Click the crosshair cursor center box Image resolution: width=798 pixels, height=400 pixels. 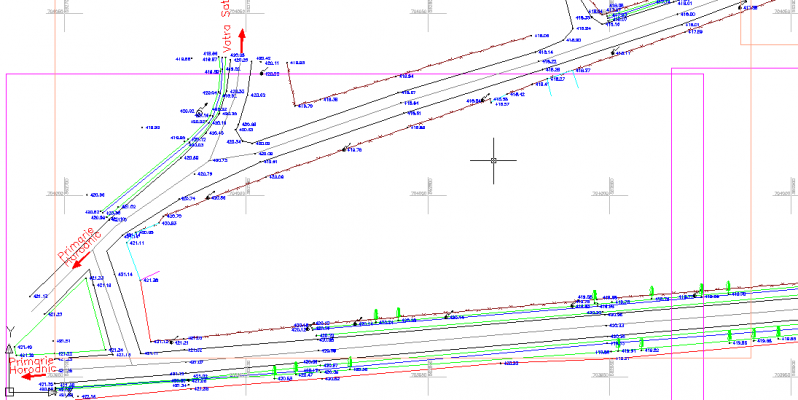[493, 160]
